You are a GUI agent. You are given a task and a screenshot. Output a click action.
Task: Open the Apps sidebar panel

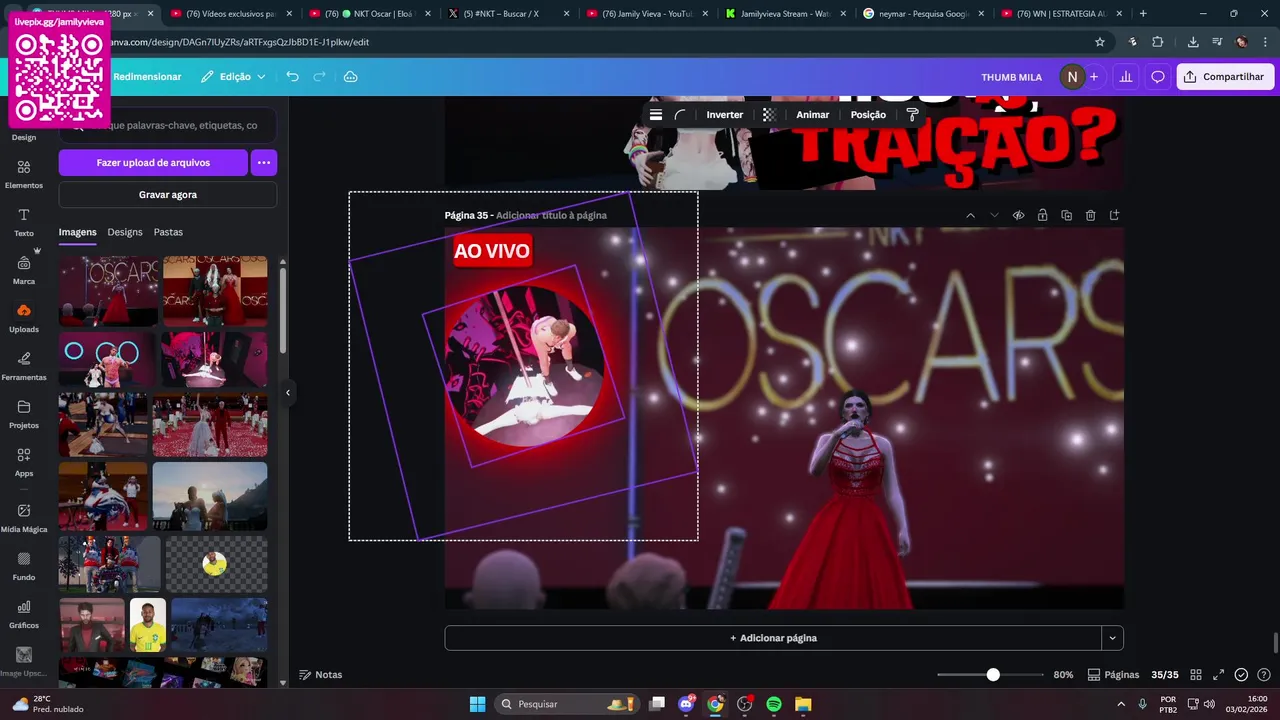(24, 462)
